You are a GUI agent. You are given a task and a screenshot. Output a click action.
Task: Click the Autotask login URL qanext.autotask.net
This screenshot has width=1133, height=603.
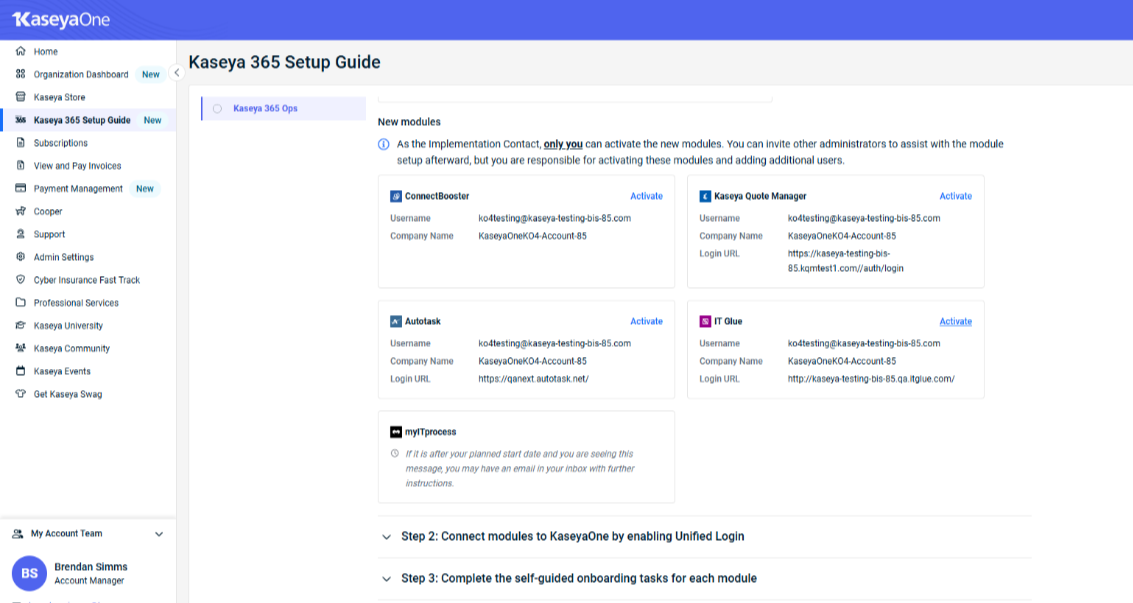point(533,378)
